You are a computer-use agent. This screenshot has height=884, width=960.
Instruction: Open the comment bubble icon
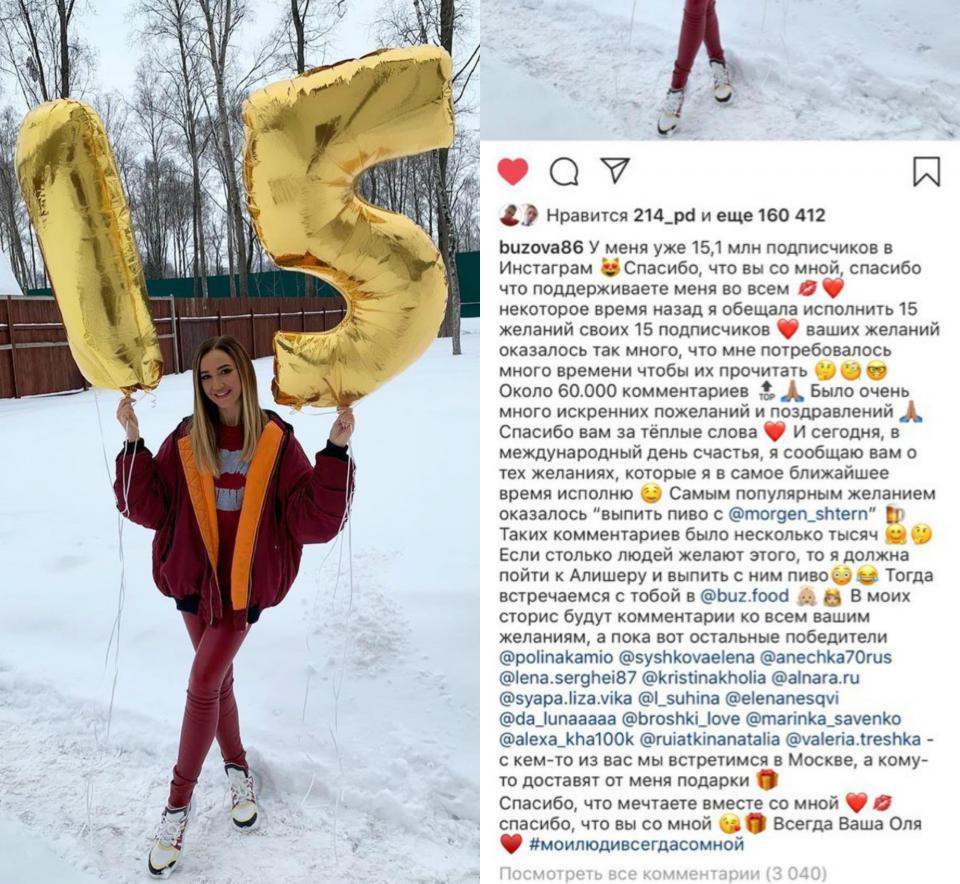pos(564,172)
